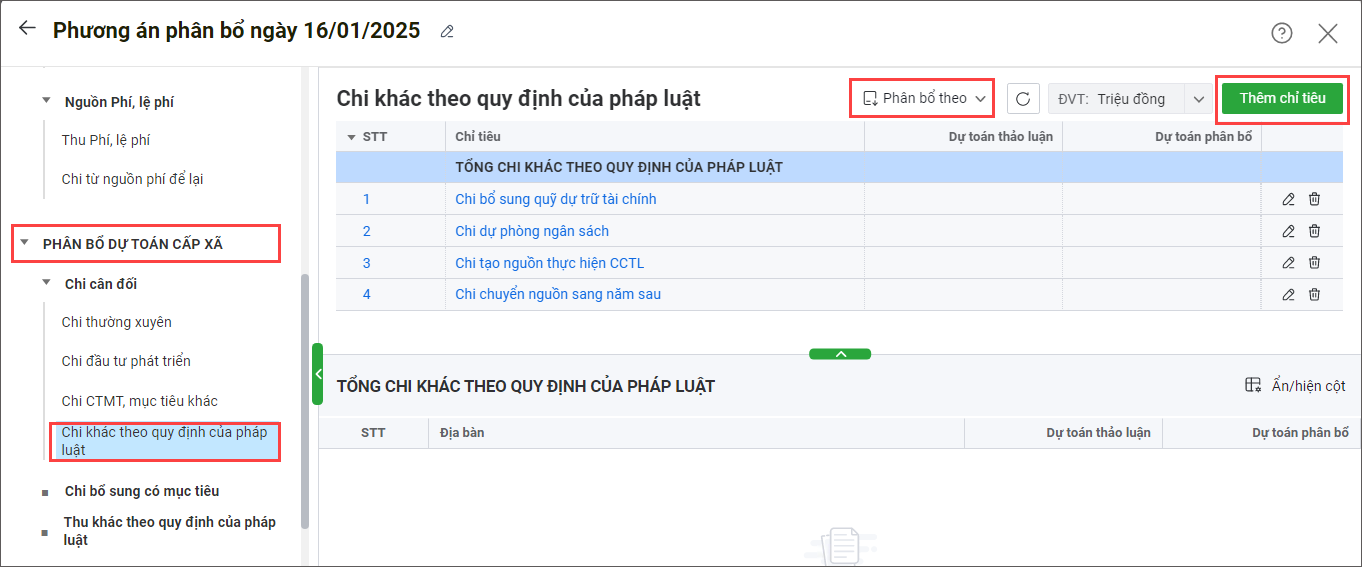Click the green sidebar collapse handle

317,374
